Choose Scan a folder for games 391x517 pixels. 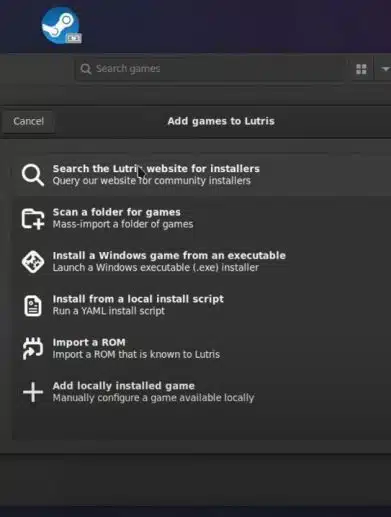tap(202, 218)
